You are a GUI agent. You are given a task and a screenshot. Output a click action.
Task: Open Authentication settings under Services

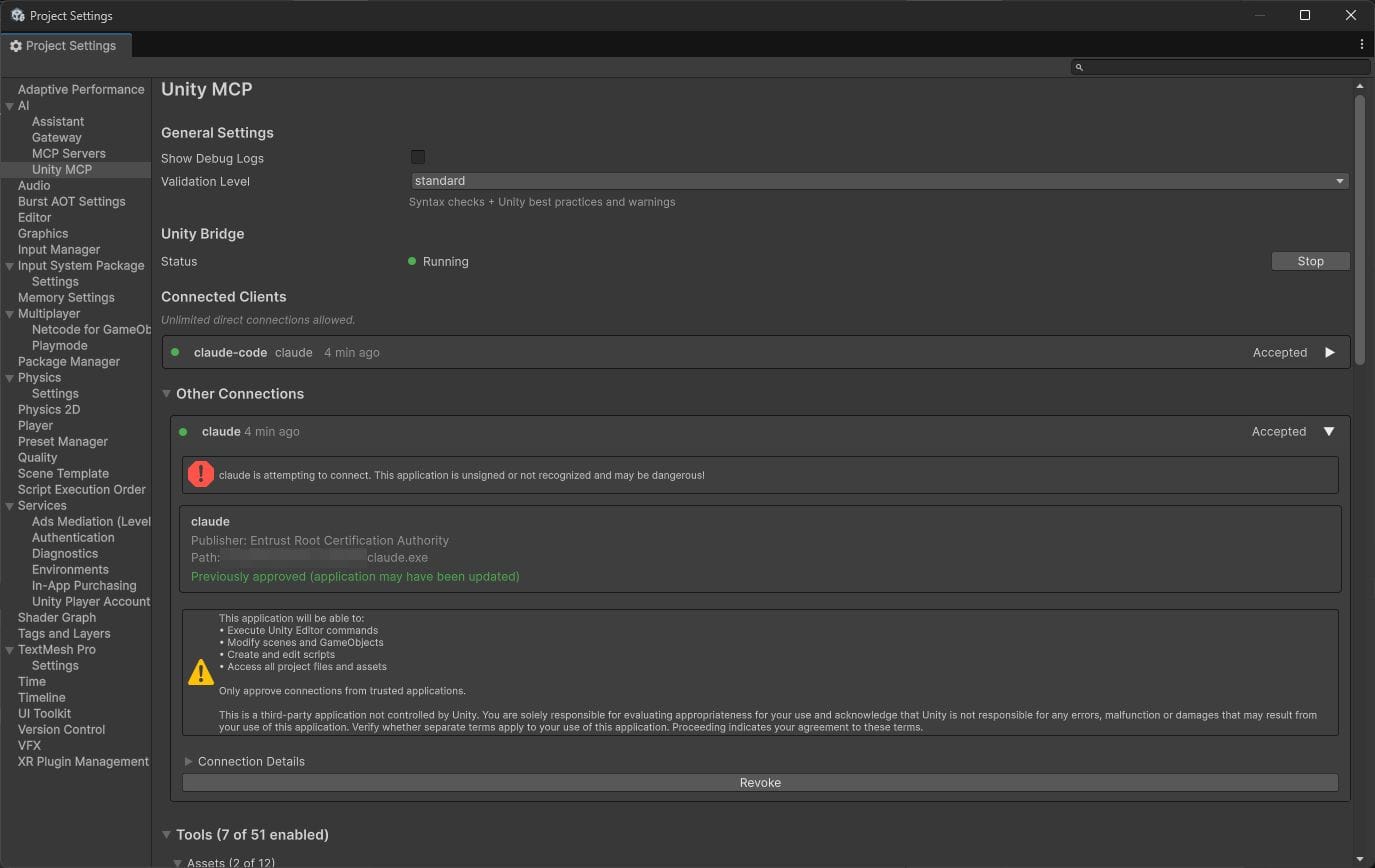[x=73, y=537]
